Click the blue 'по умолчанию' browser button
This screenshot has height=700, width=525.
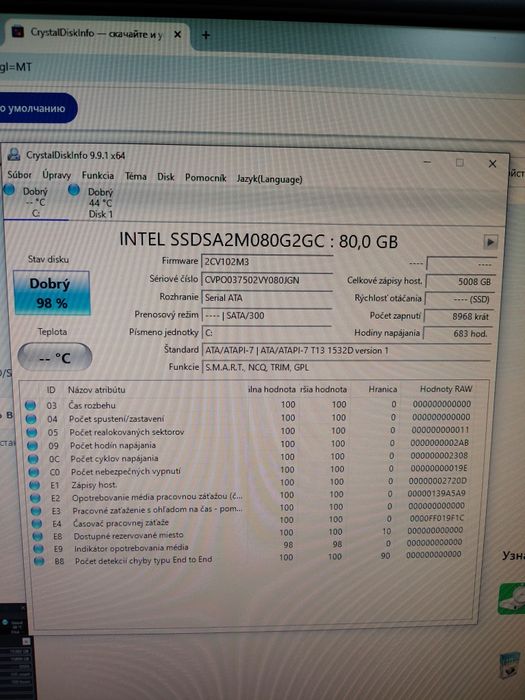click(x=38, y=108)
